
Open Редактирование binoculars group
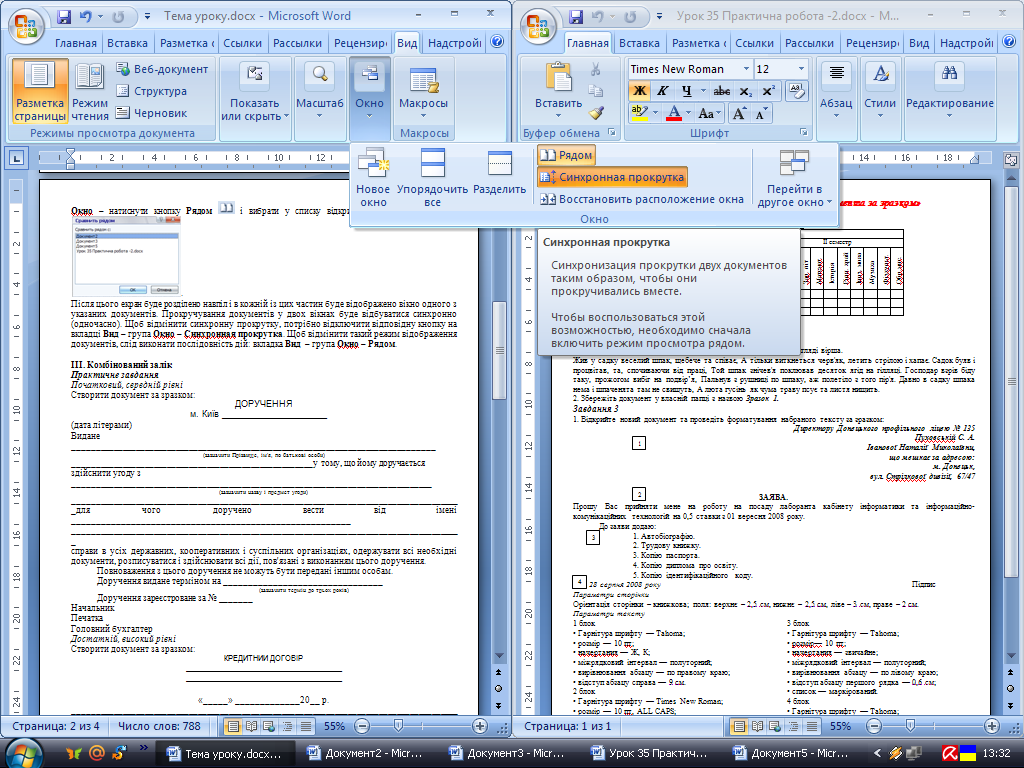[x=950, y=91]
